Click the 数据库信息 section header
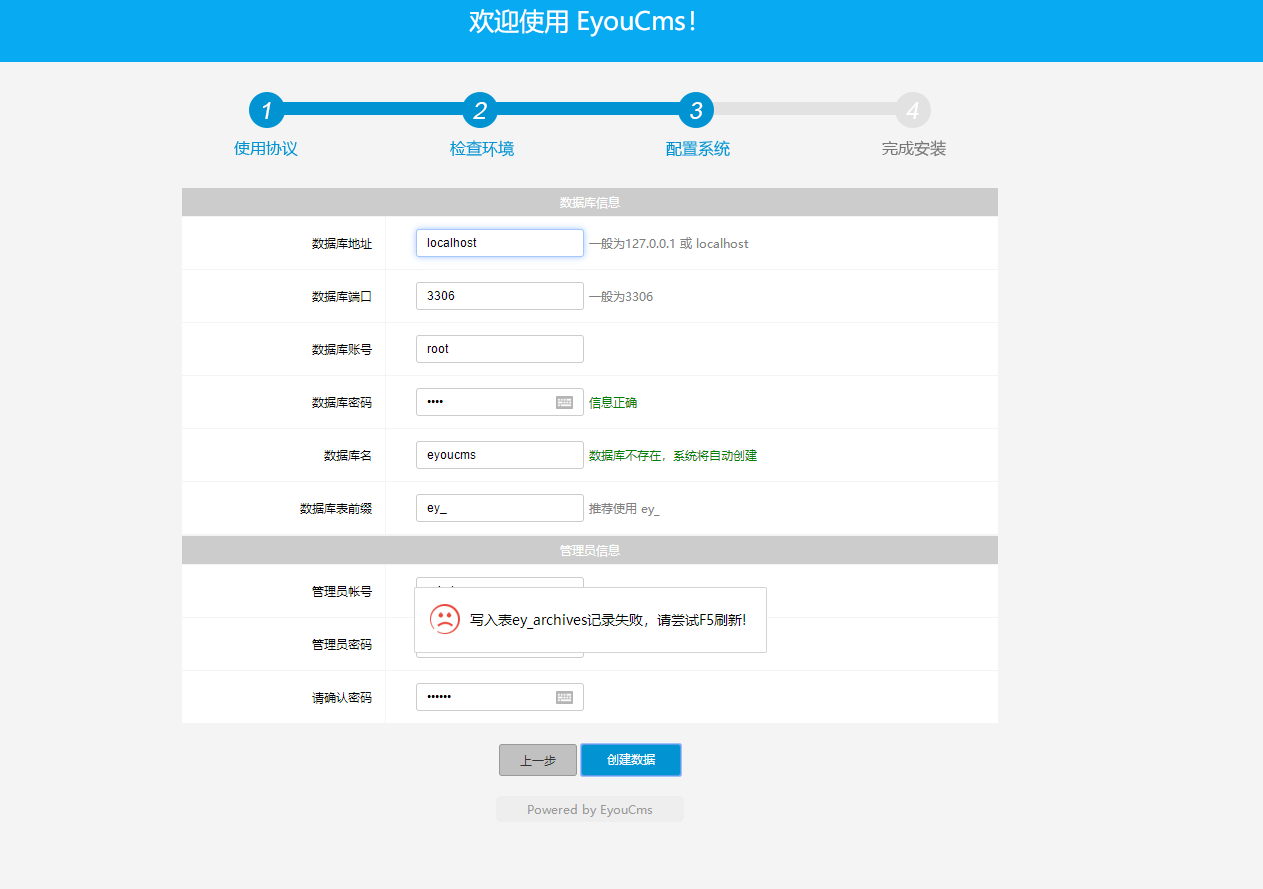 pos(590,202)
